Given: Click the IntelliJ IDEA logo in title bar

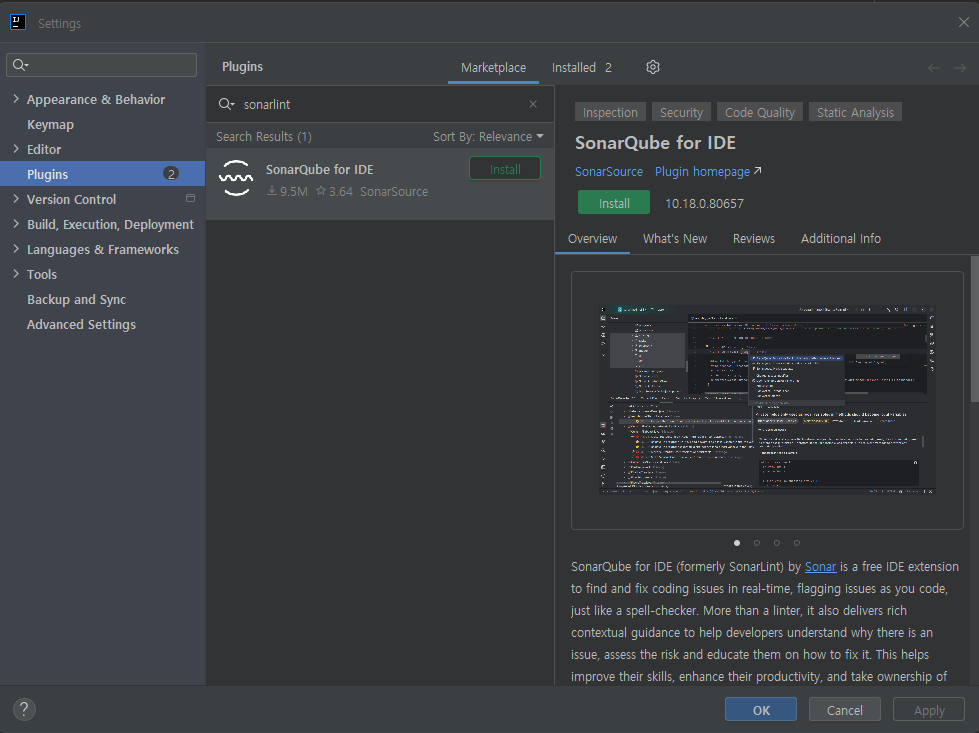Looking at the screenshot, I should 18,22.
